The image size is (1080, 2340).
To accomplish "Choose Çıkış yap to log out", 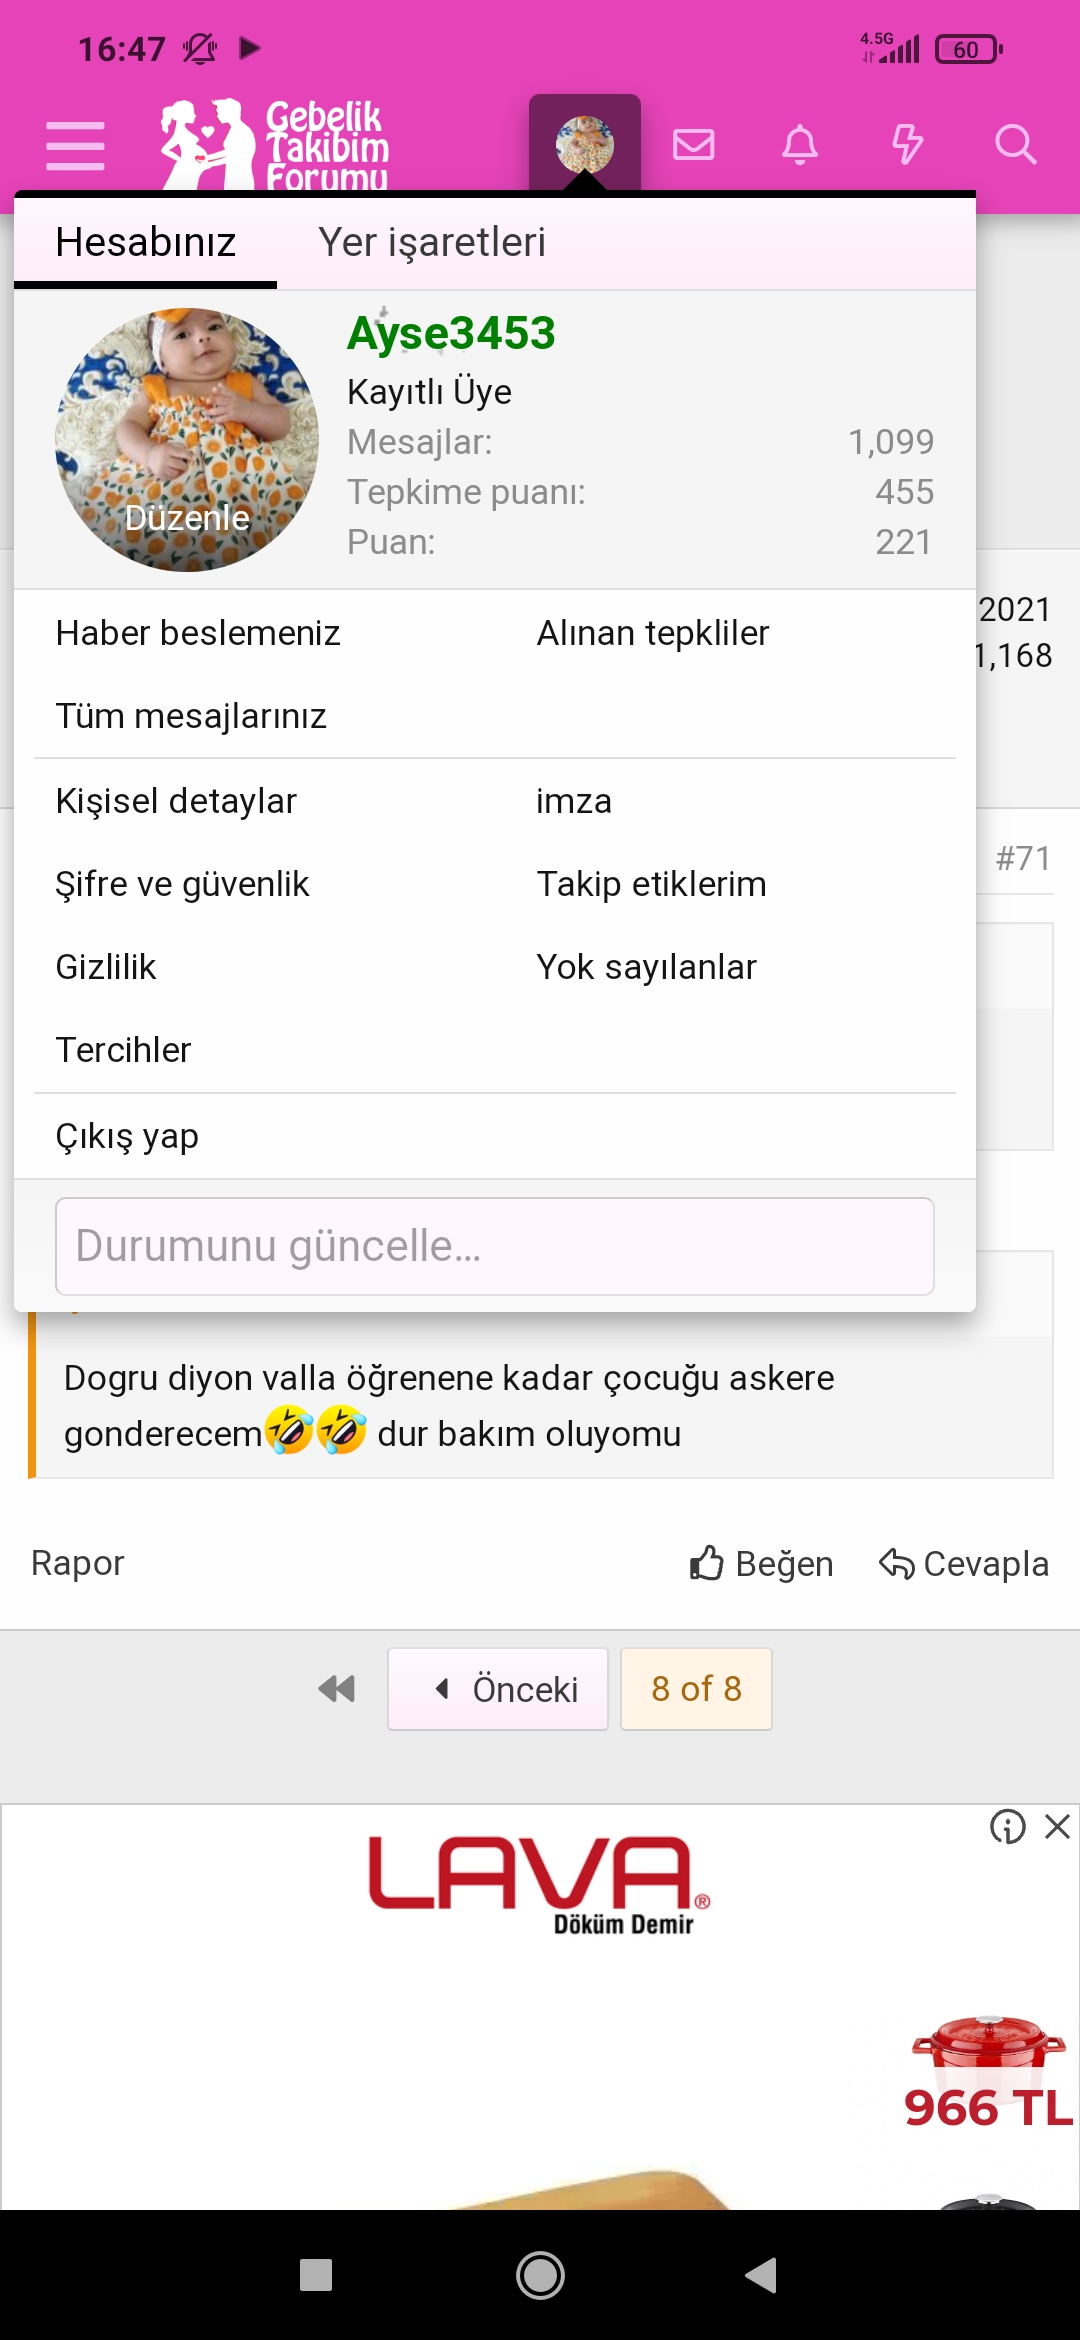I will [x=127, y=1136].
